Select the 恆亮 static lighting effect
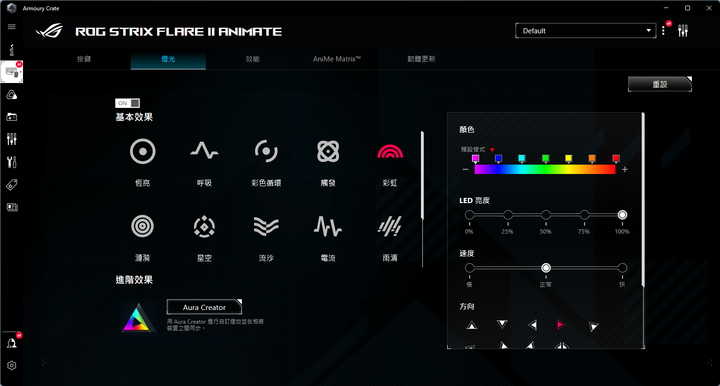 click(142, 151)
